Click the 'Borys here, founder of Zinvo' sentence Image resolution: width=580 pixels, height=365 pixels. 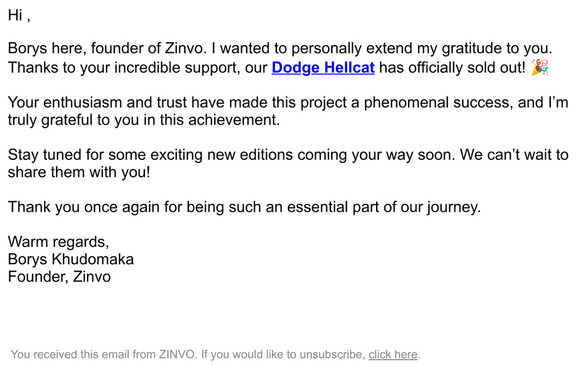pyautogui.click(x=106, y=48)
